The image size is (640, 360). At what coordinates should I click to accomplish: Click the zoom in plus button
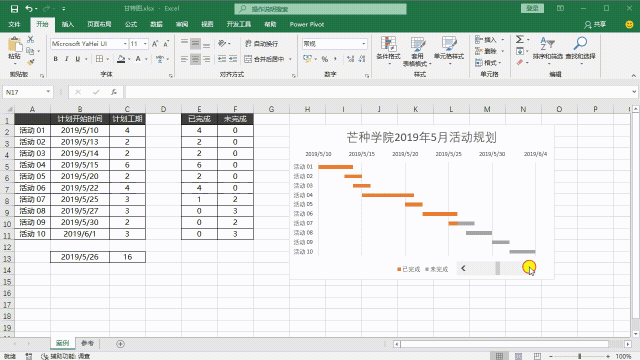pos(608,356)
